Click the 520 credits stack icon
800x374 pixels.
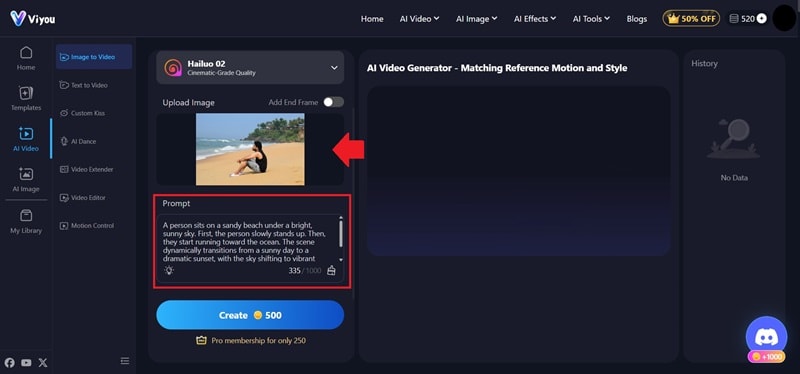tap(734, 19)
